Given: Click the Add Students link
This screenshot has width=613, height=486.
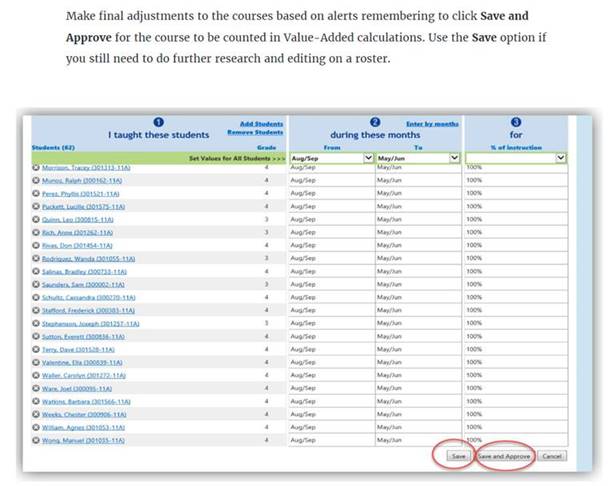Looking at the screenshot, I should tap(262, 124).
